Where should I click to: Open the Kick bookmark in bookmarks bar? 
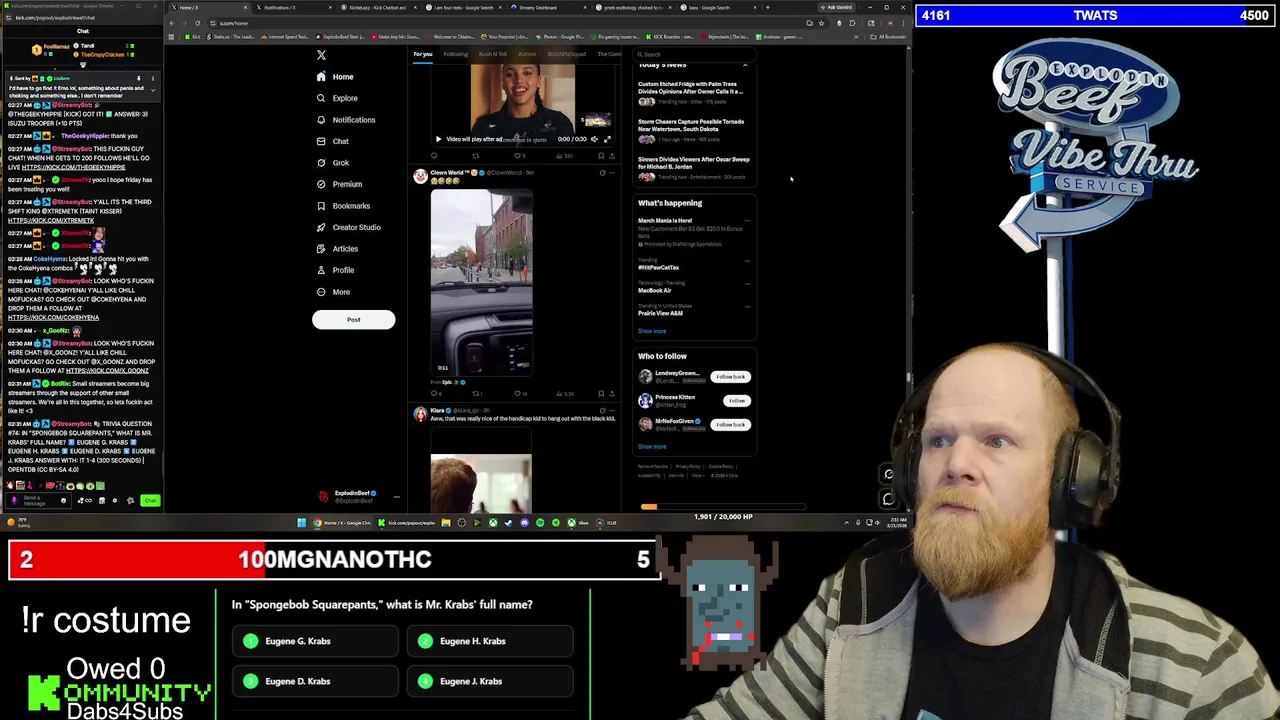click(x=192, y=37)
